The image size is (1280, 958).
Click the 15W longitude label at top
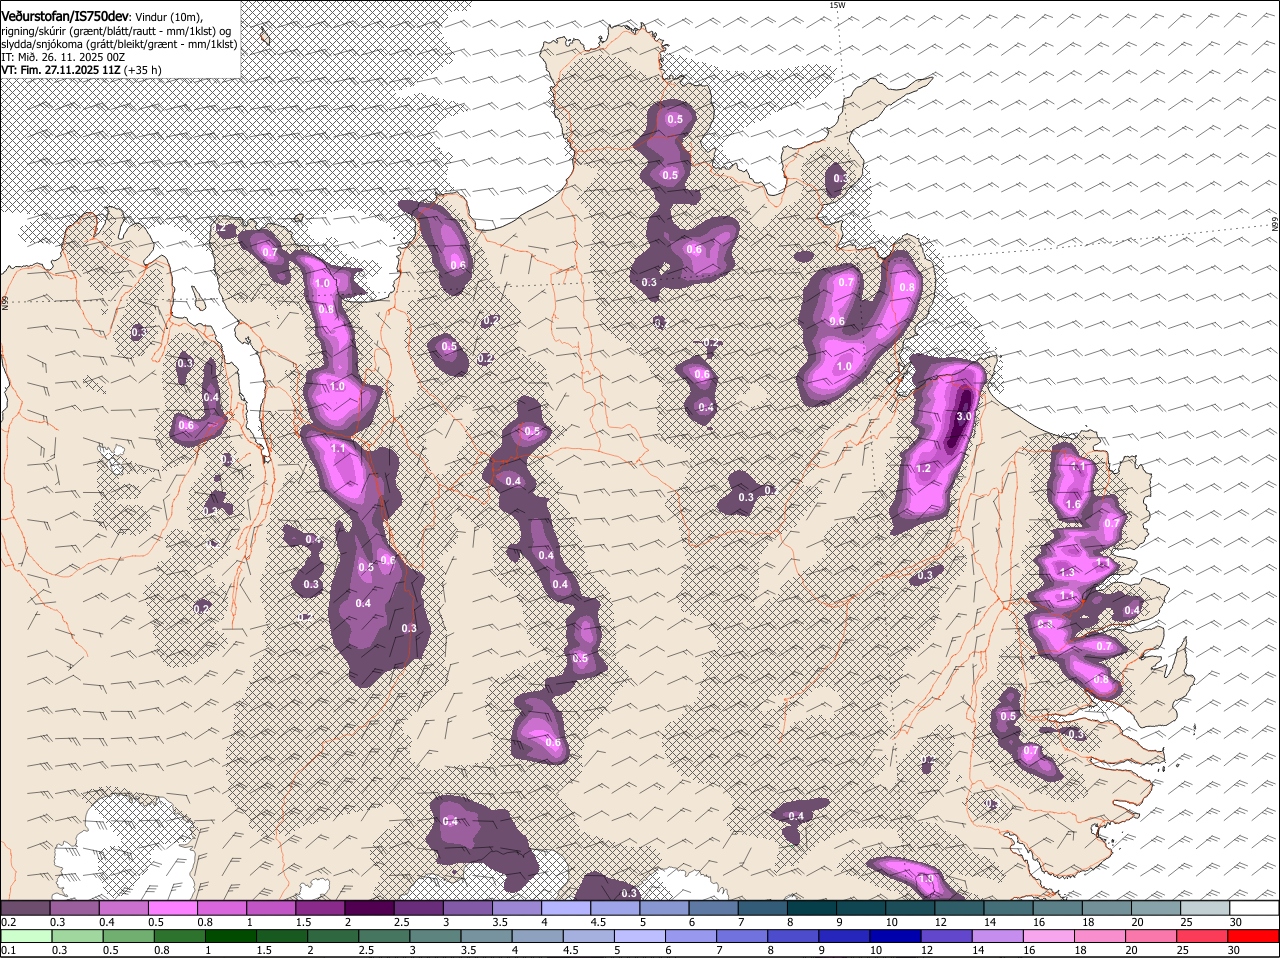click(x=837, y=5)
